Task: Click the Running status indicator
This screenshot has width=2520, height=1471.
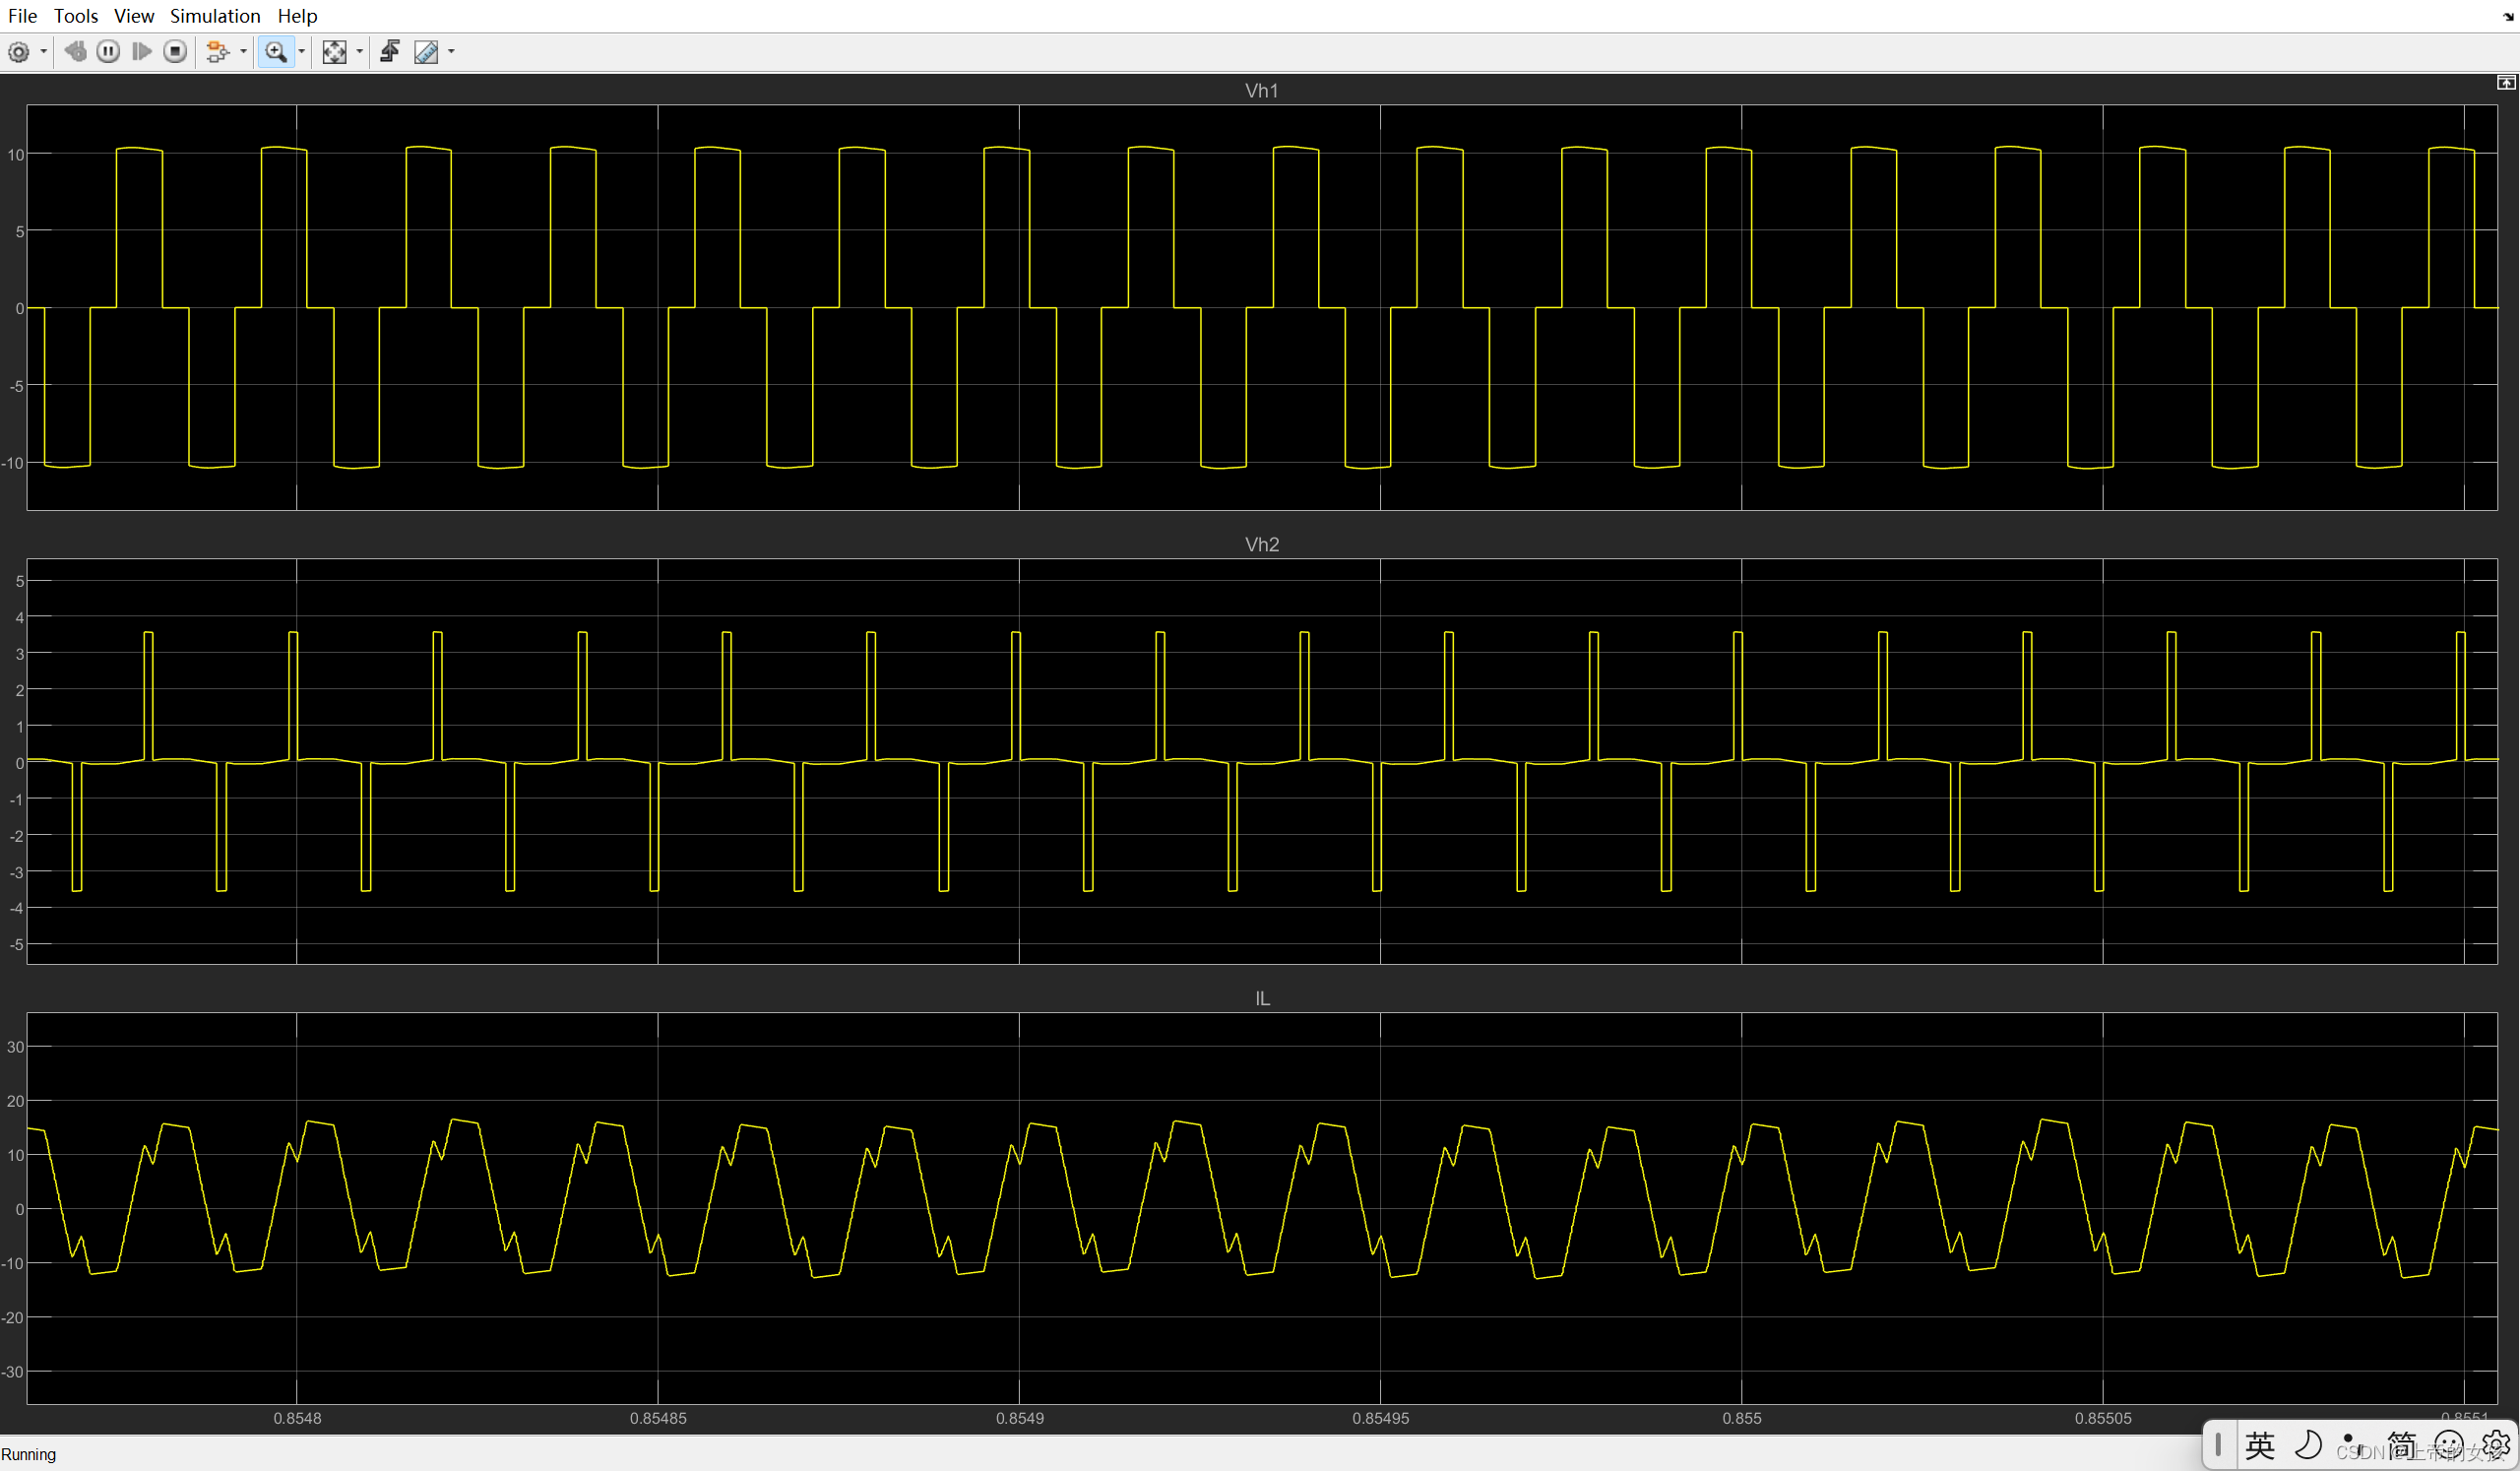Action: coord(30,1453)
